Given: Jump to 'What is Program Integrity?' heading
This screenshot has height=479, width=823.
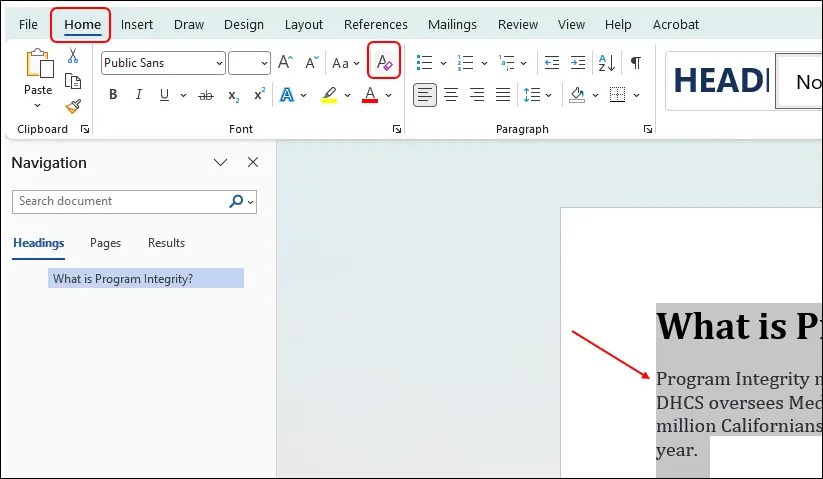Looking at the screenshot, I should point(146,279).
